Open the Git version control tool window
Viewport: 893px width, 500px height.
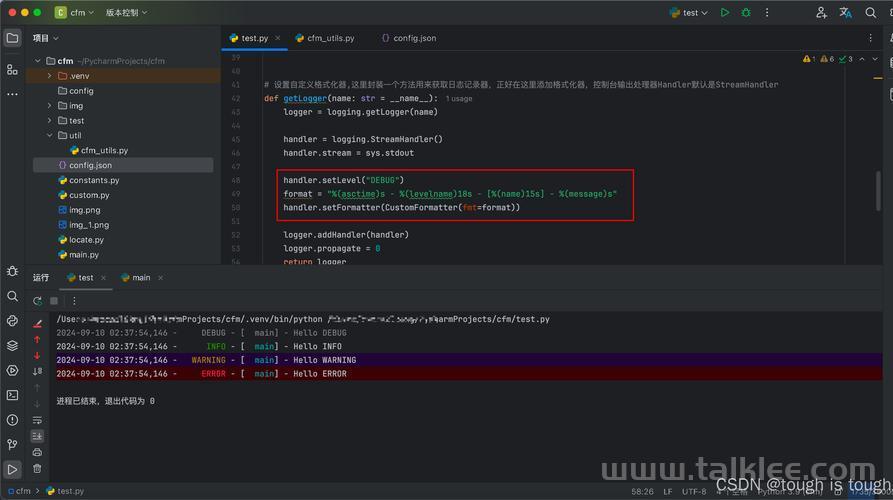pos(12,444)
